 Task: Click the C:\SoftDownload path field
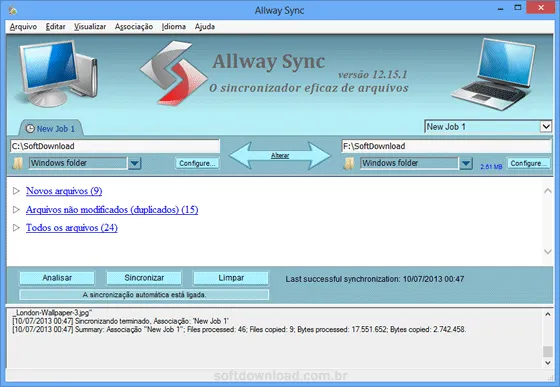[x=115, y=146]
